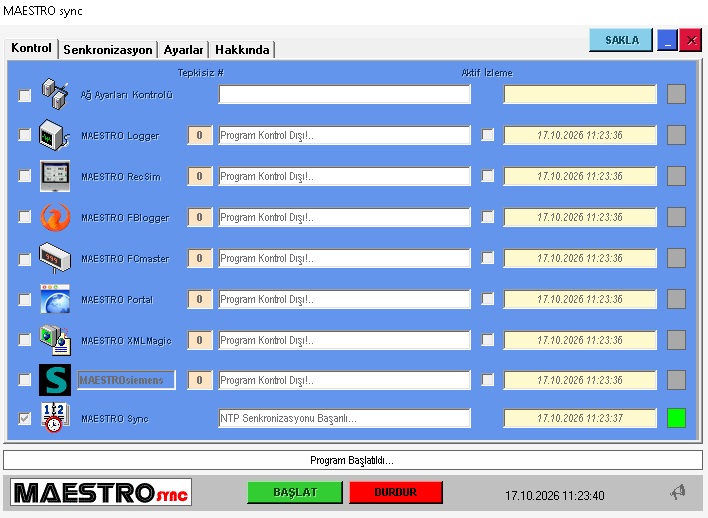The width and height of the screenshot is (708, 518).
Task: Click the green BAŞLAT button
Action: pyautogui.click(x=295, y=492)
